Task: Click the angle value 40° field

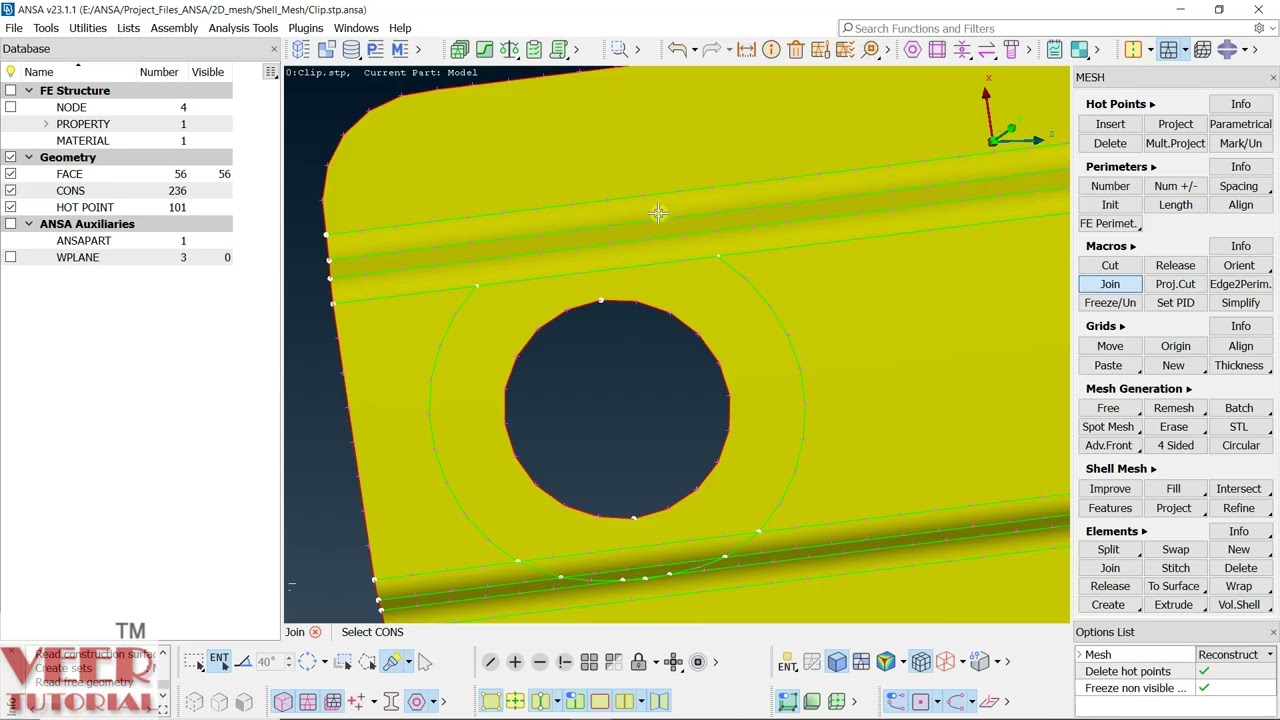Action: click(270, 662)
